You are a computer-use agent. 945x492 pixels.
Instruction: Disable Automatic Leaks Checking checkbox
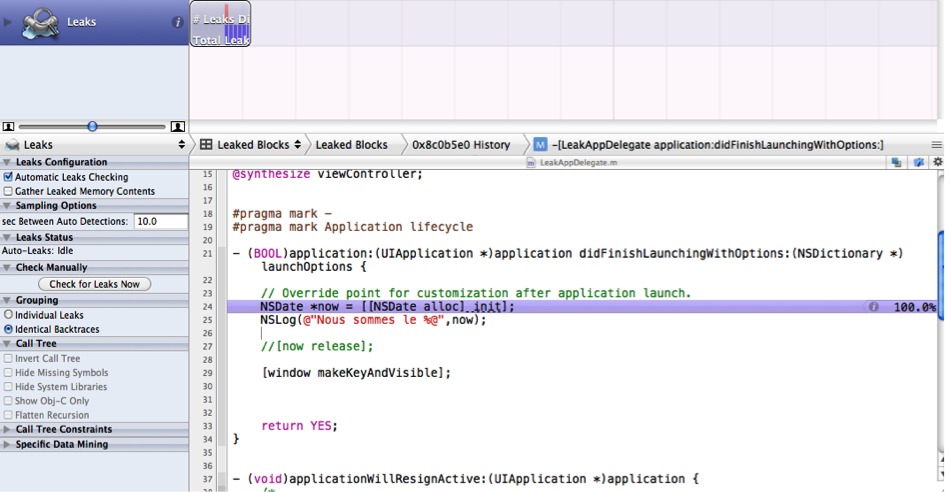[x=8, y=177]
